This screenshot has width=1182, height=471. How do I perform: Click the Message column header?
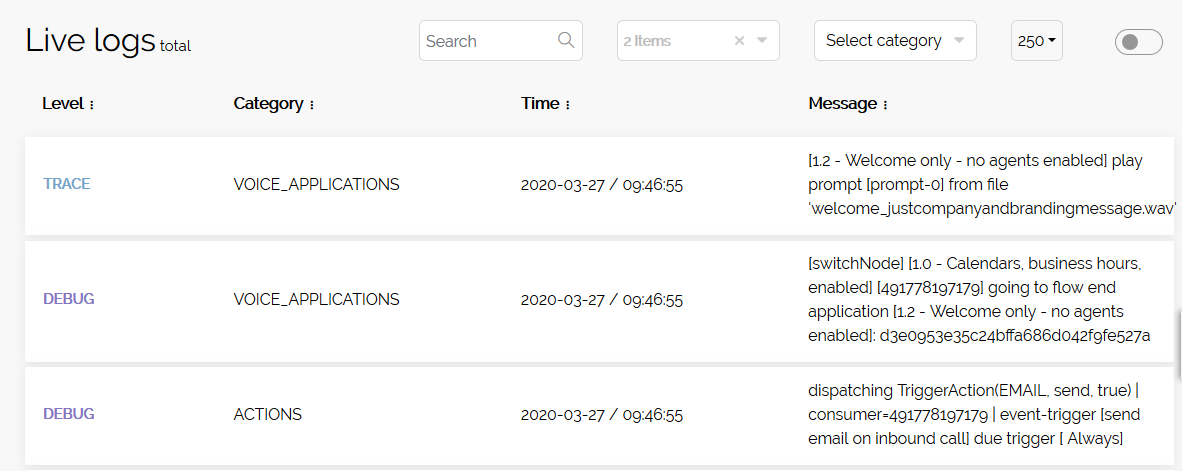click(843, 104)
